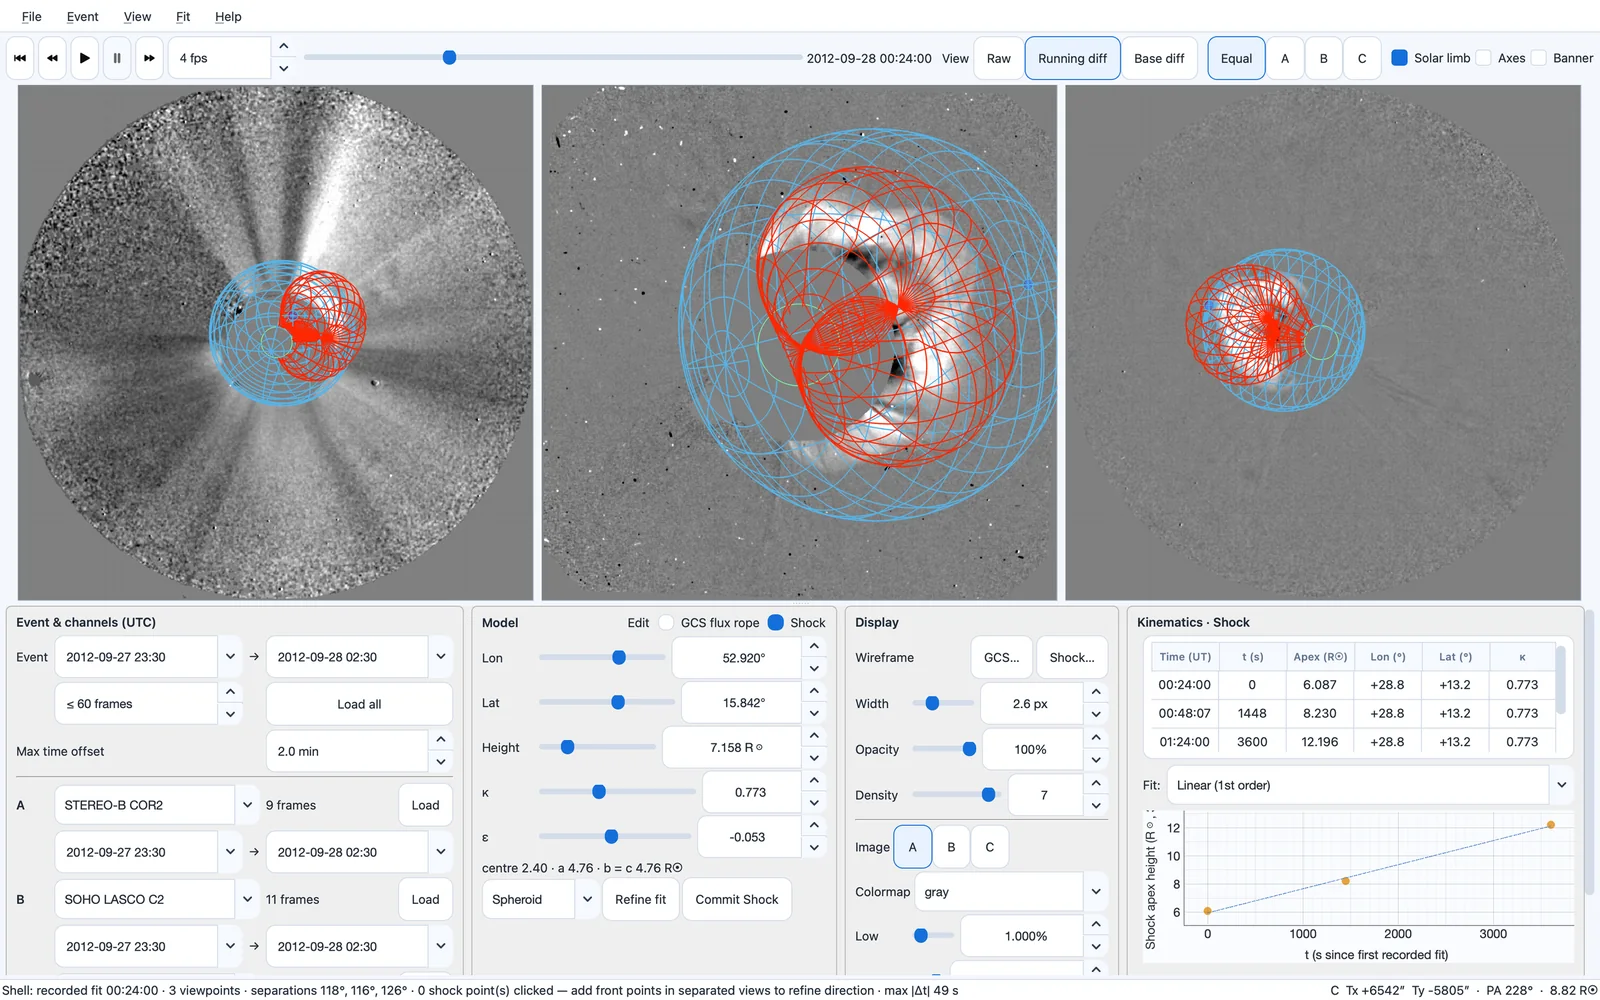Switch view to Raw
This screenshot has width=1600, height=1000.
998,58
